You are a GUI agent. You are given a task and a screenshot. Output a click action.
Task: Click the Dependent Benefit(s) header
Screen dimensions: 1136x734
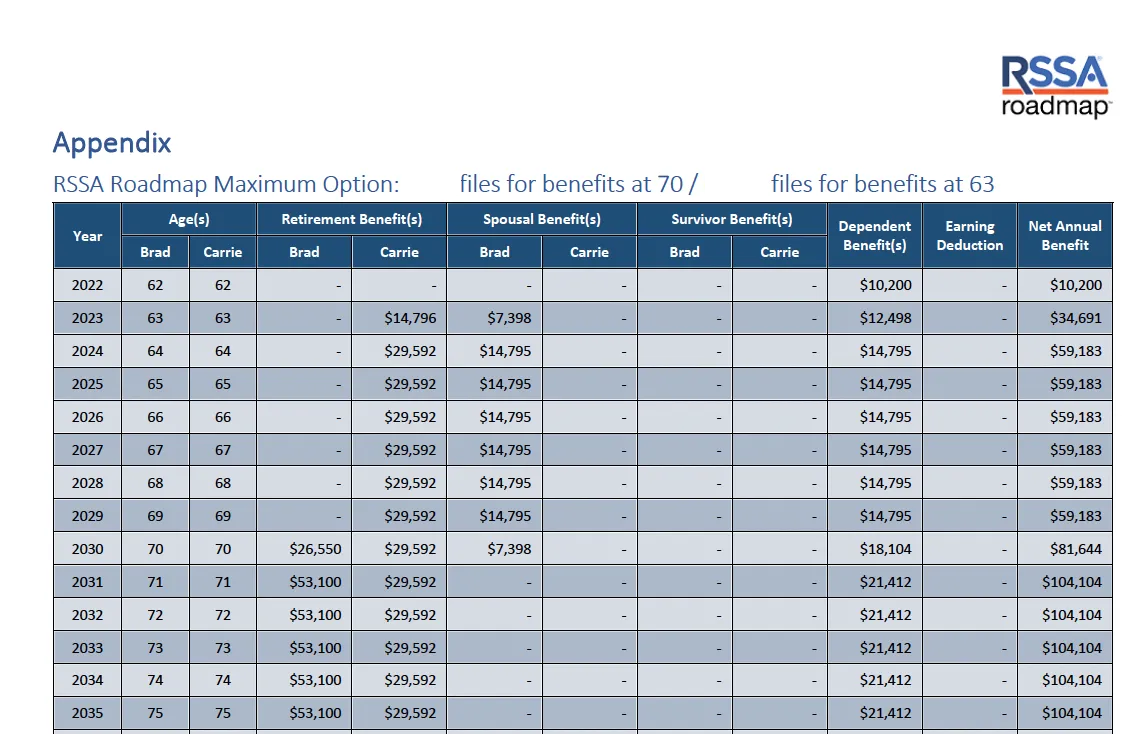coord(874,235)
